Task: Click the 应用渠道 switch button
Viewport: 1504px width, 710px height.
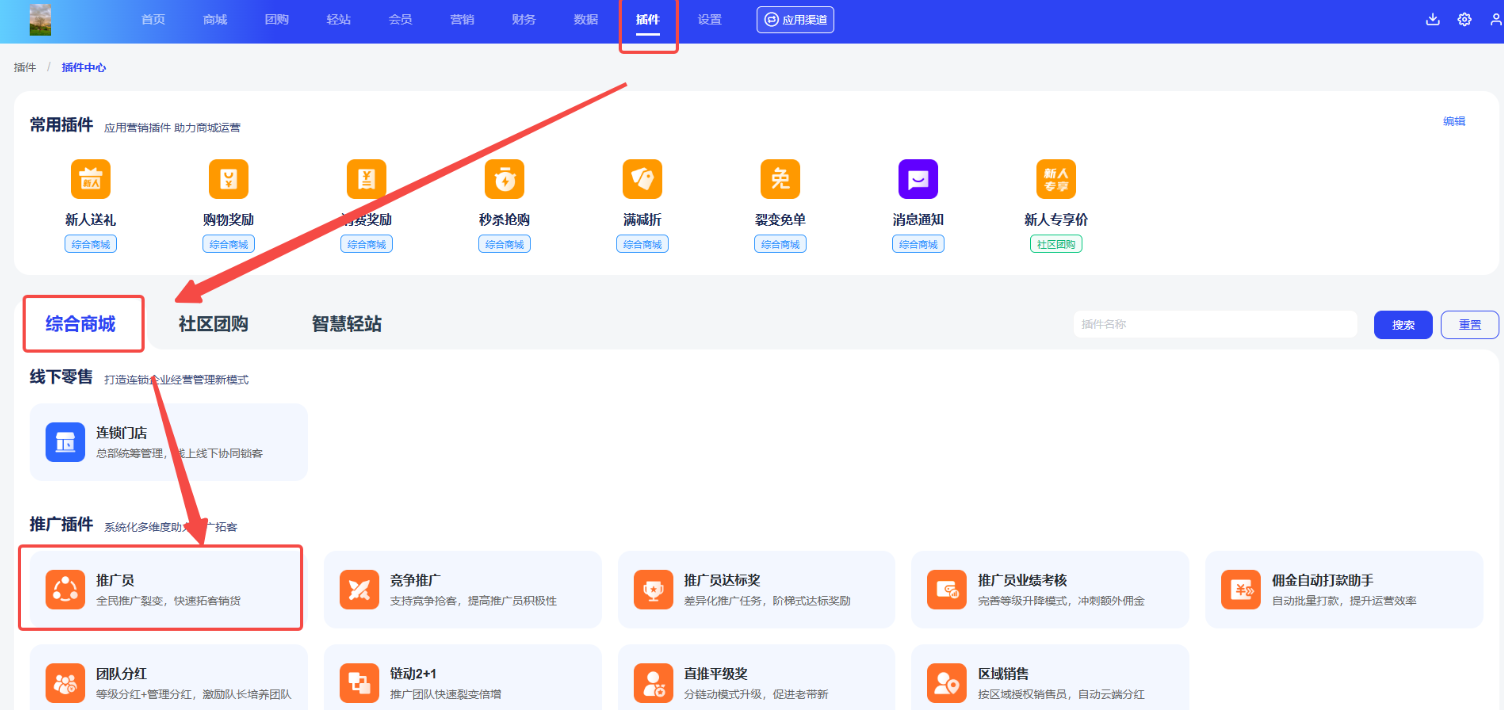Action: [x=795, y=20]
